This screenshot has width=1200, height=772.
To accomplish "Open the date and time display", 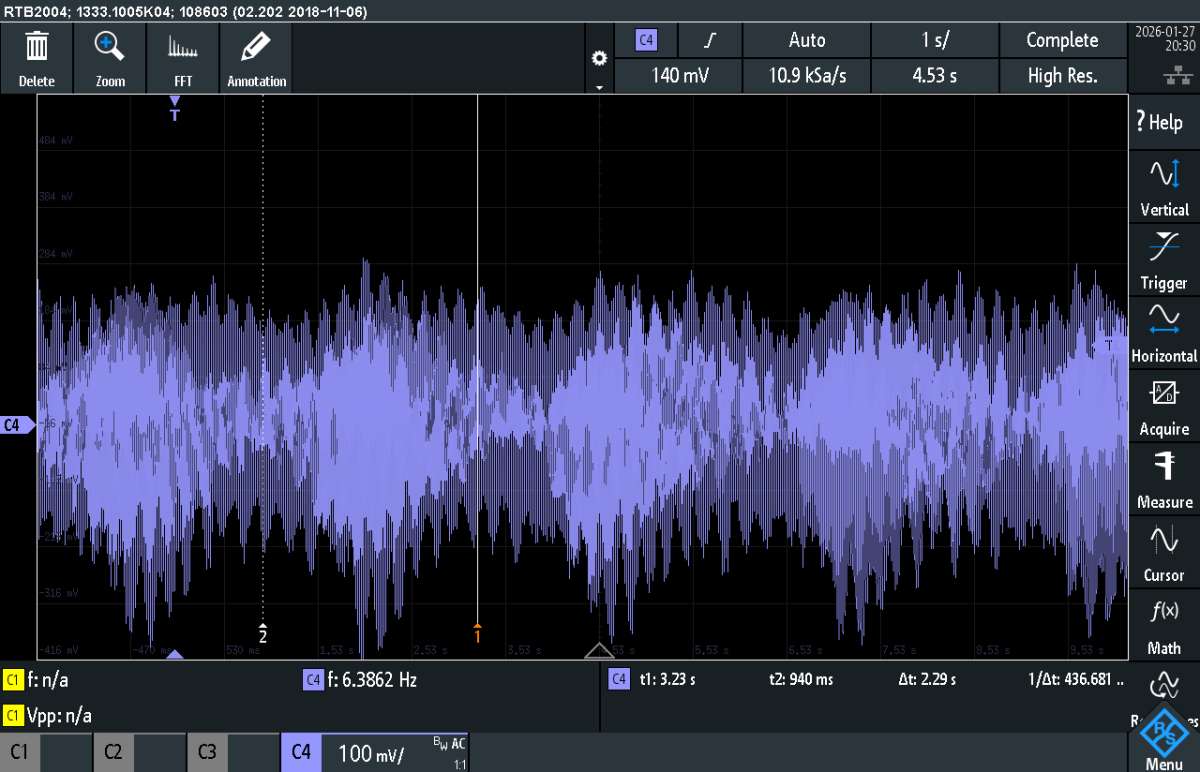I will tap(1164, 38).
